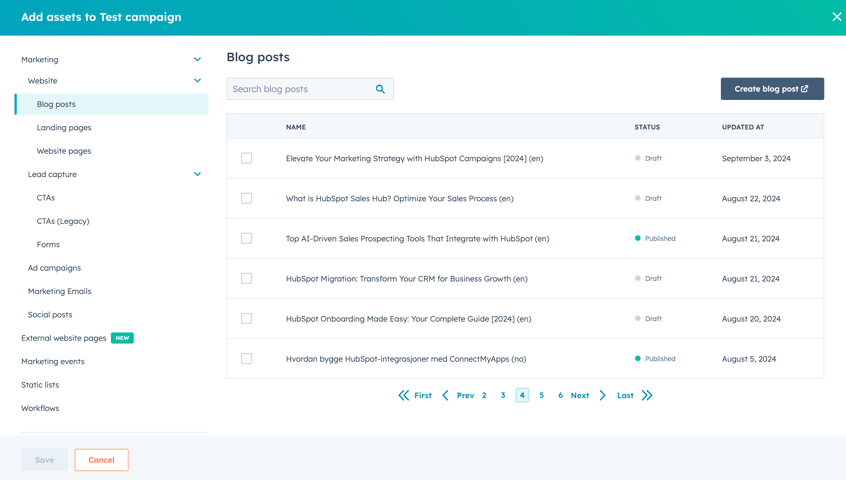Image resolution: width=846 pixels, height=480 pixels.
Task: Click the next page chevron arrow
Action: point(603,395)
